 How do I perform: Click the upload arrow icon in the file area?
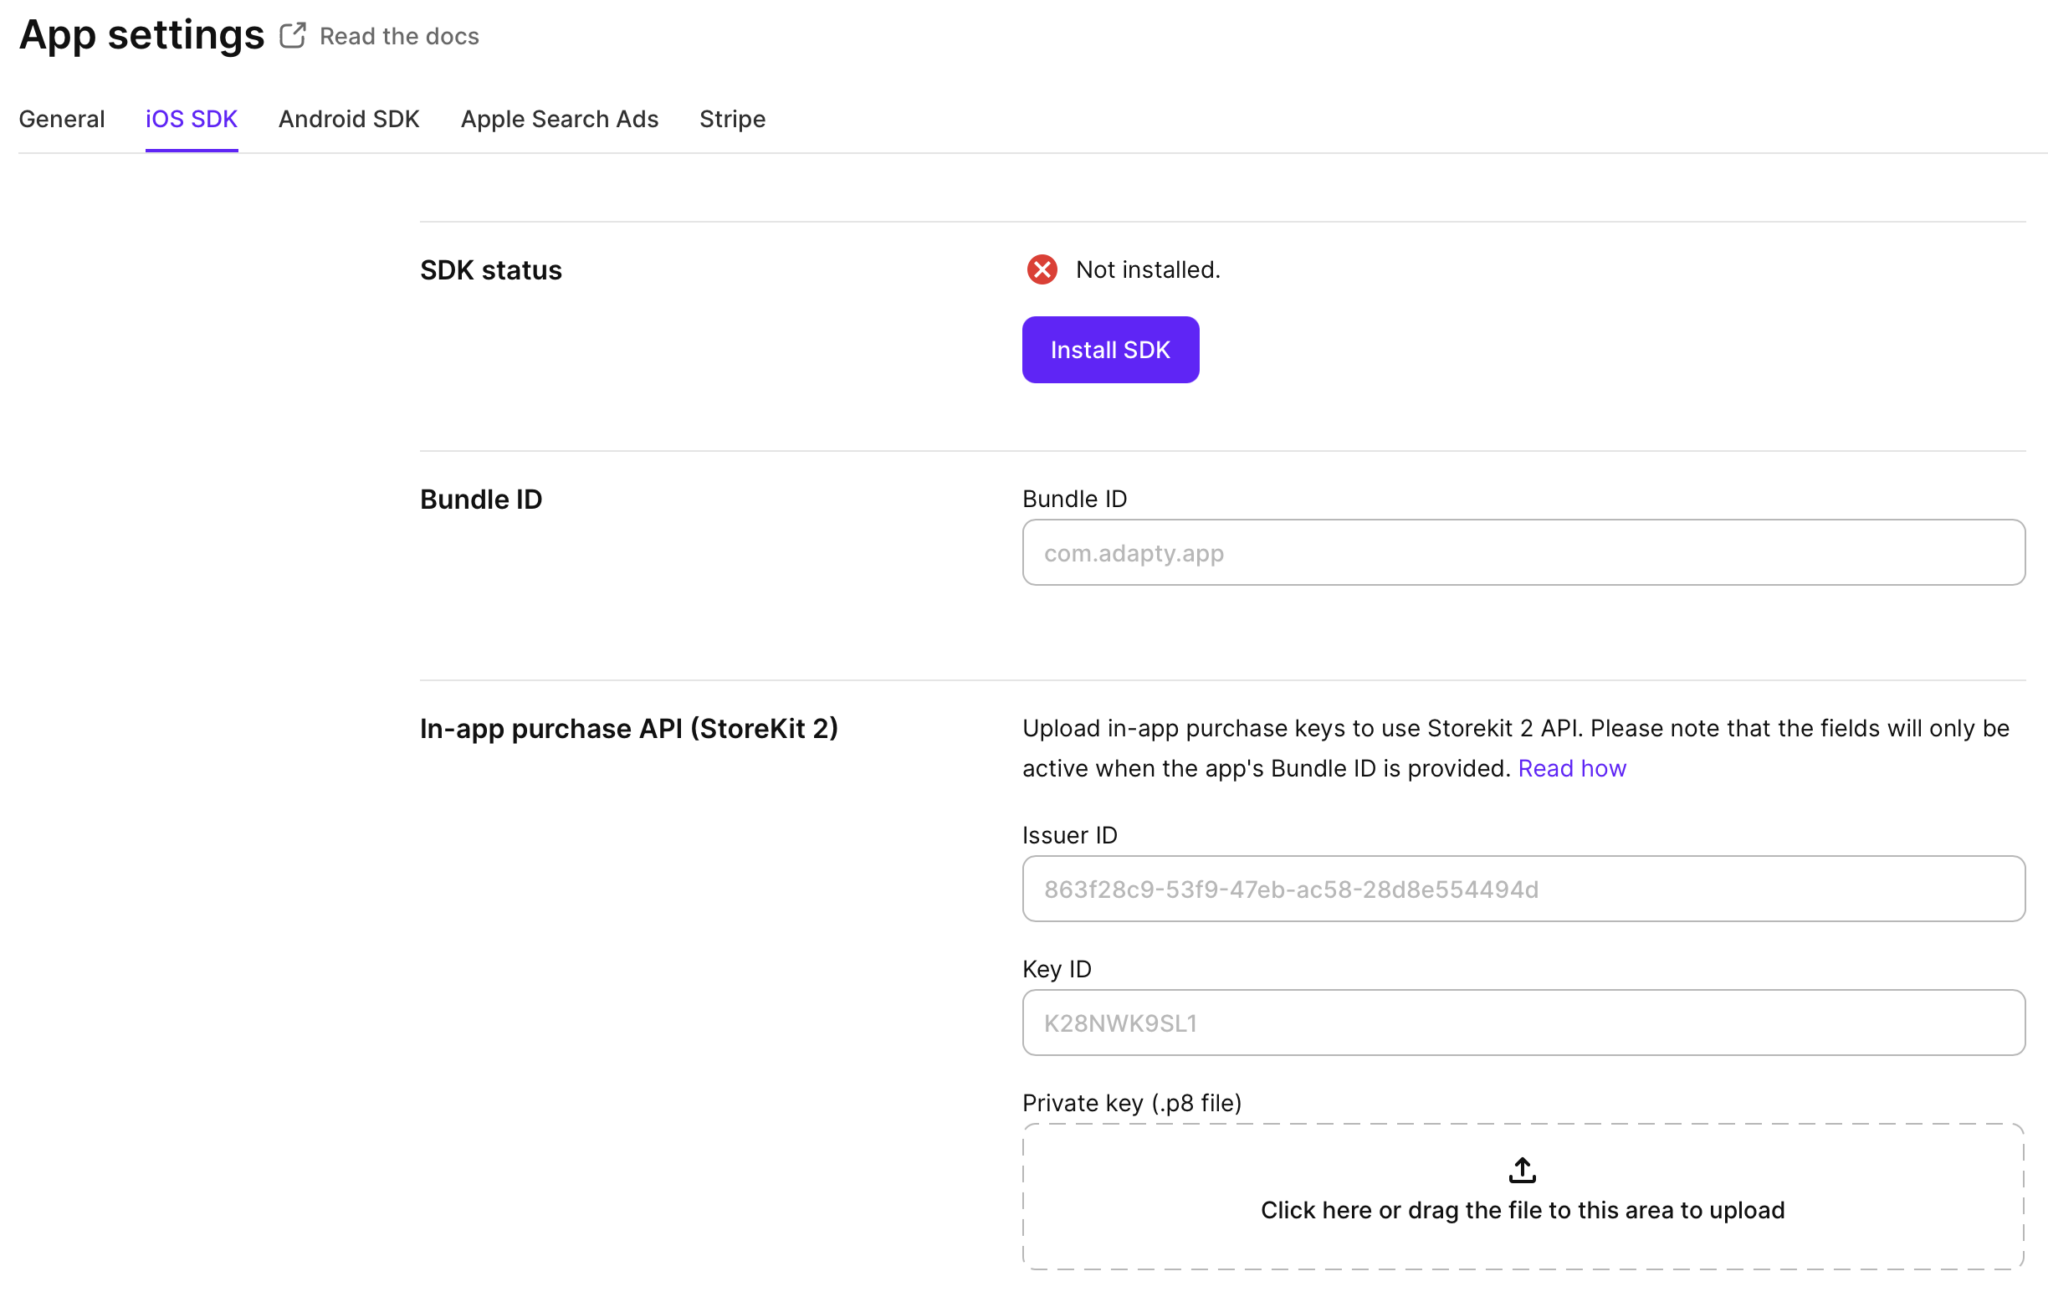[x=1521, y=1168]
